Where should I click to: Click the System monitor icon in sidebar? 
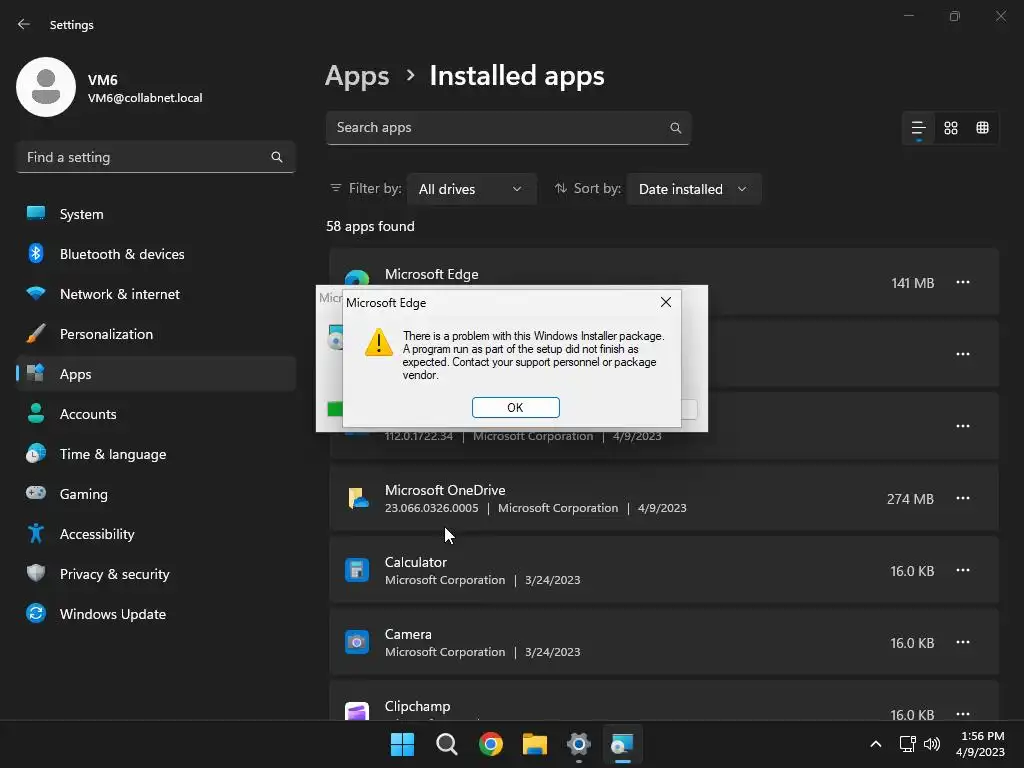[36, 213]
